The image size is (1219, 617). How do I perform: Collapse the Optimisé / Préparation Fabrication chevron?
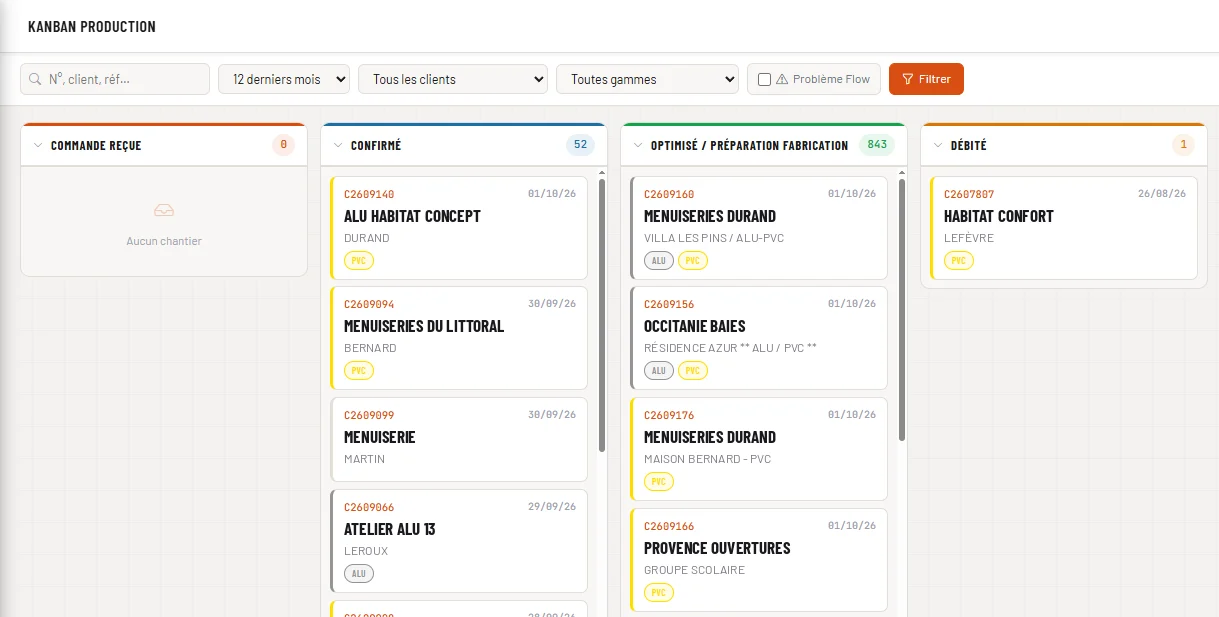click(x=638, y=145)
